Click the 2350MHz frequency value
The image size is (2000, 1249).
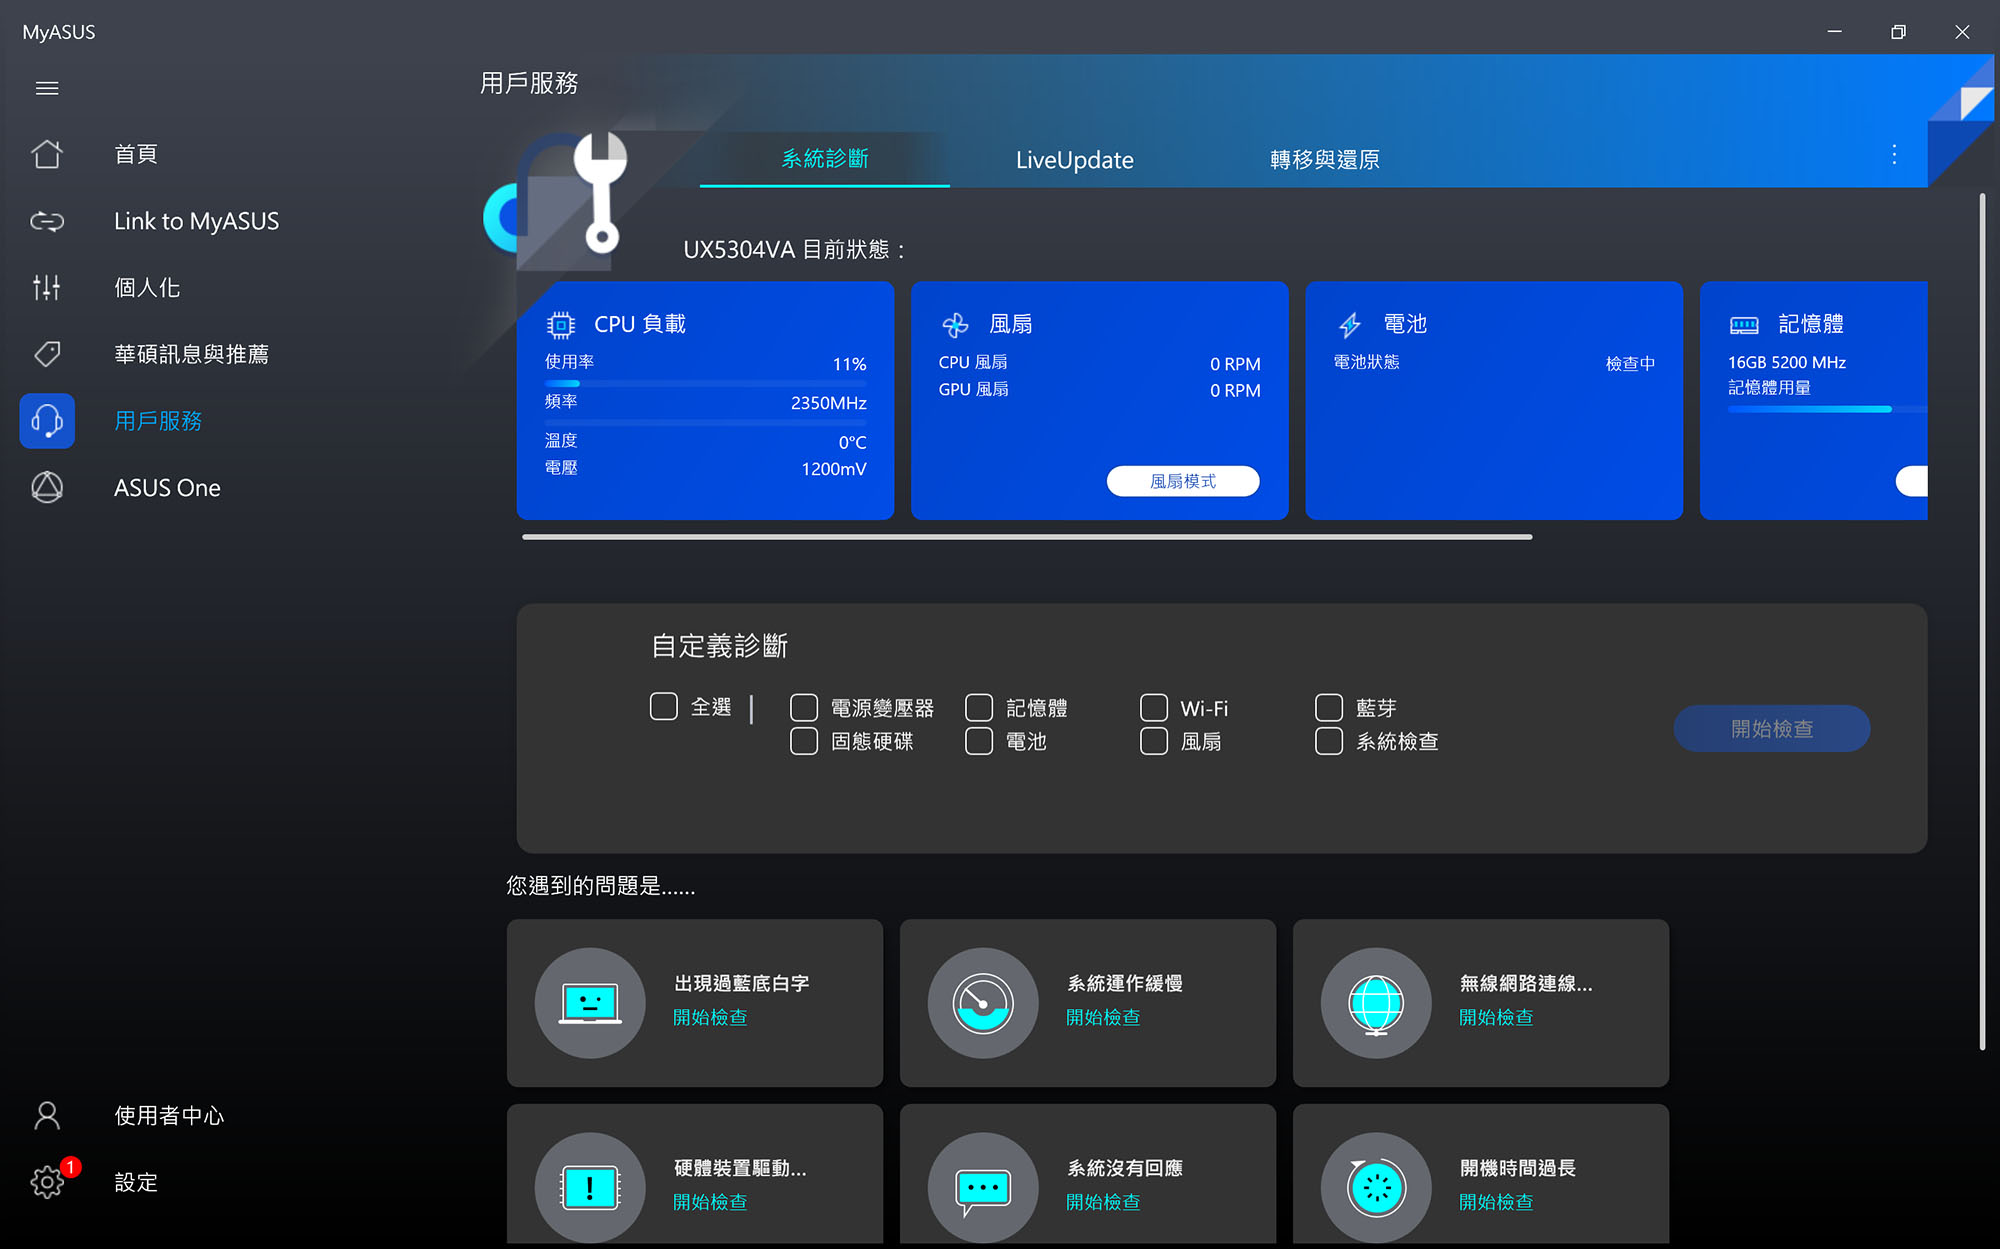click(828, 403)
